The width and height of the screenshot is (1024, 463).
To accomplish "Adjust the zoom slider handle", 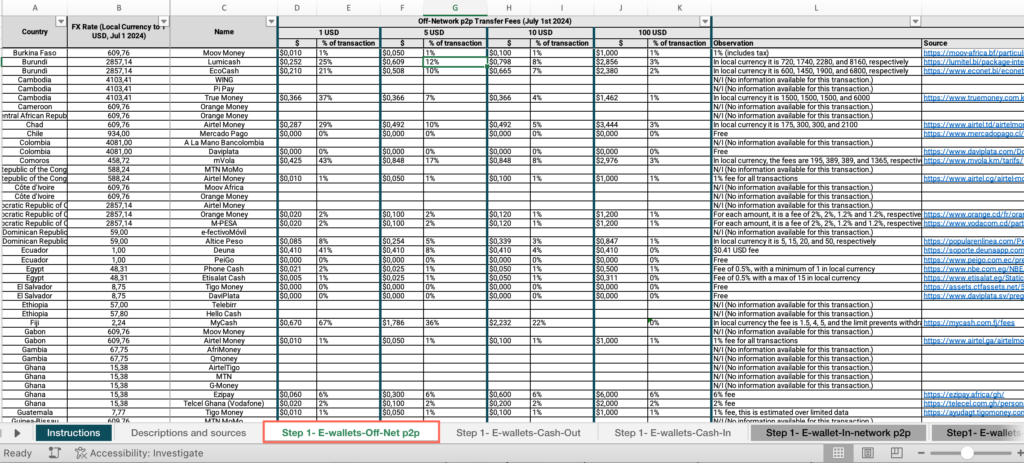I will click(967, 453).
